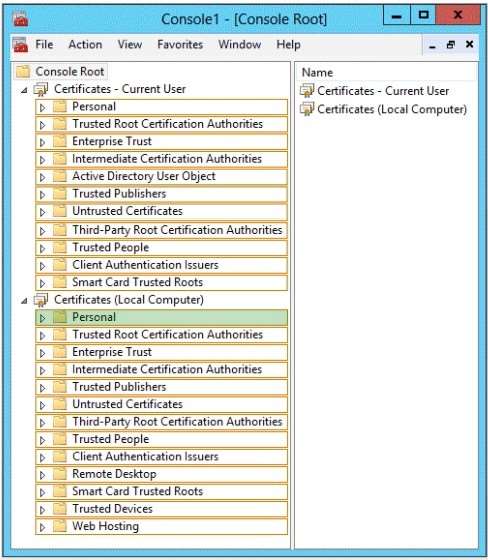Viewport: 488px width, 560px height.
Task: Expand Smart Card Trusted Roots under Current User
Action: (x=43, y=283)
